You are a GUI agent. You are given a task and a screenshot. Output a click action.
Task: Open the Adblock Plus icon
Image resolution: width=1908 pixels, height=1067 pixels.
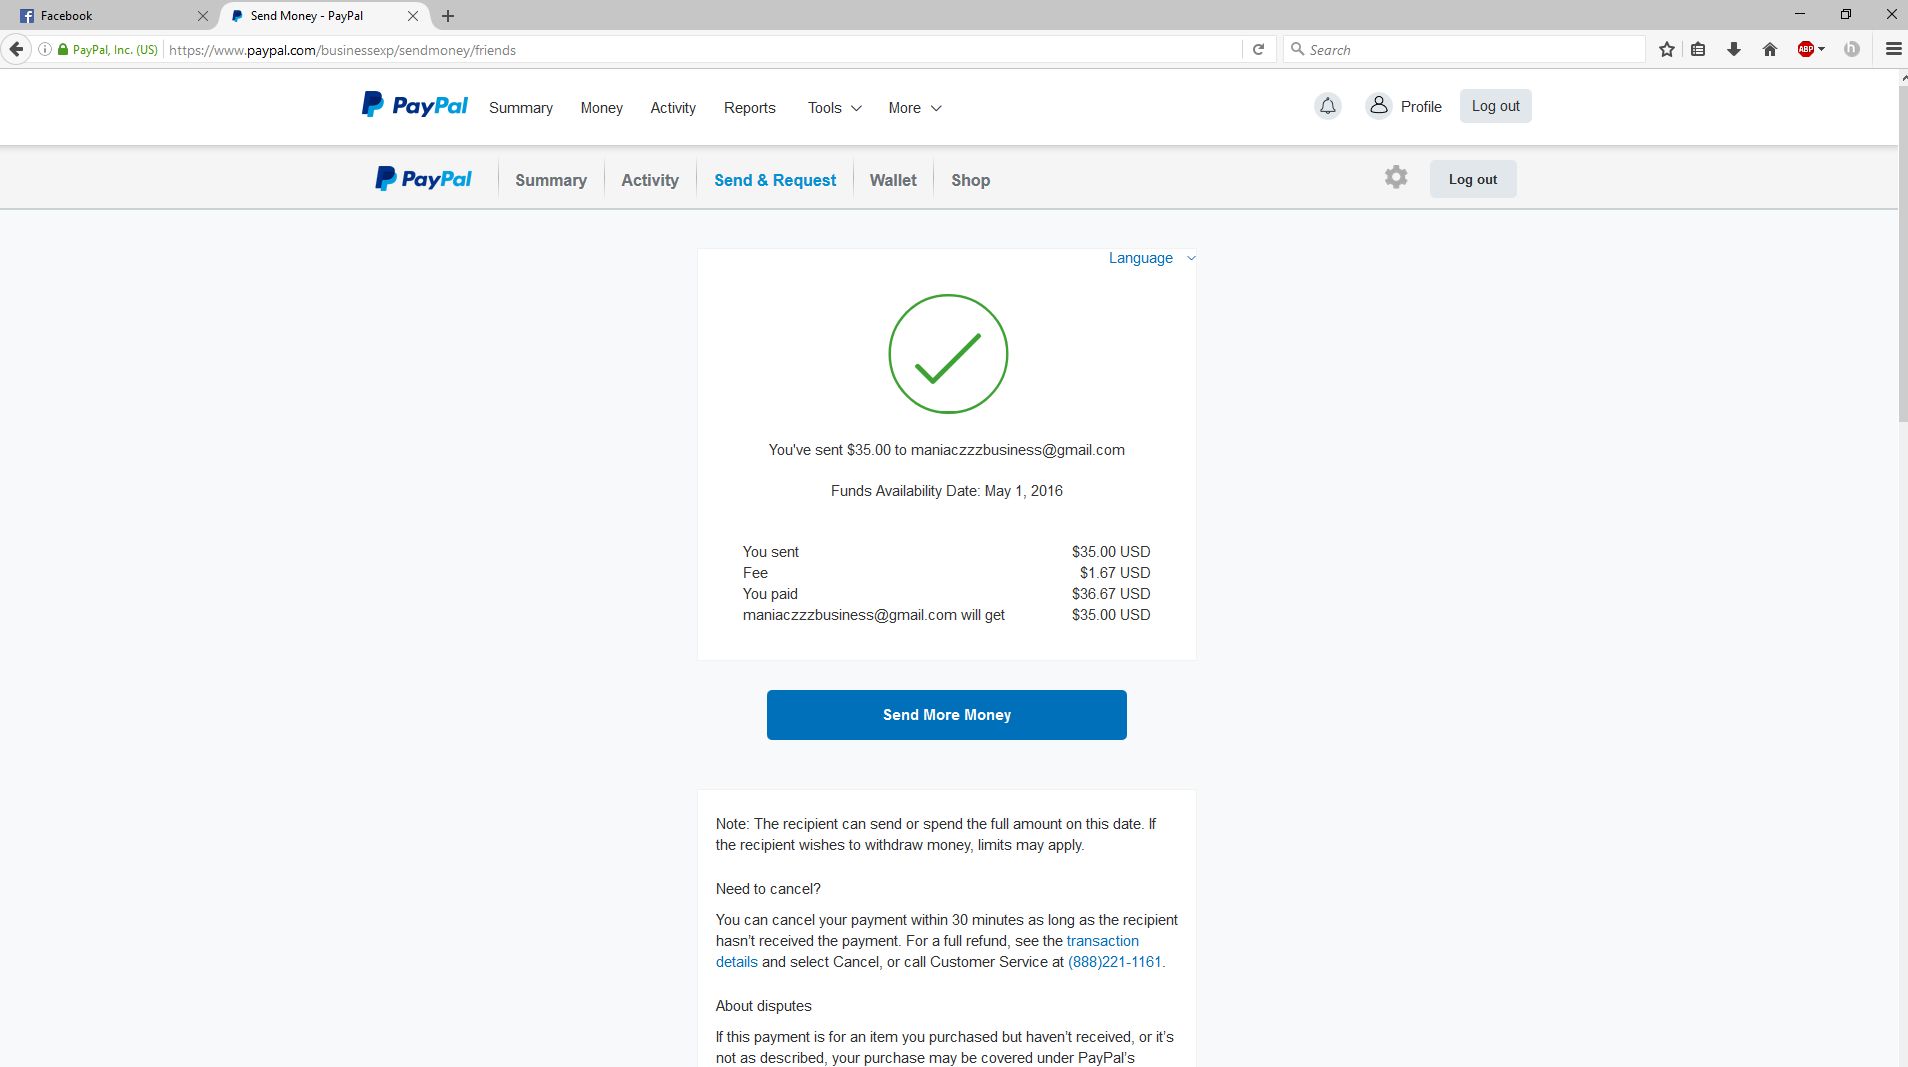tap(1805, 49)
